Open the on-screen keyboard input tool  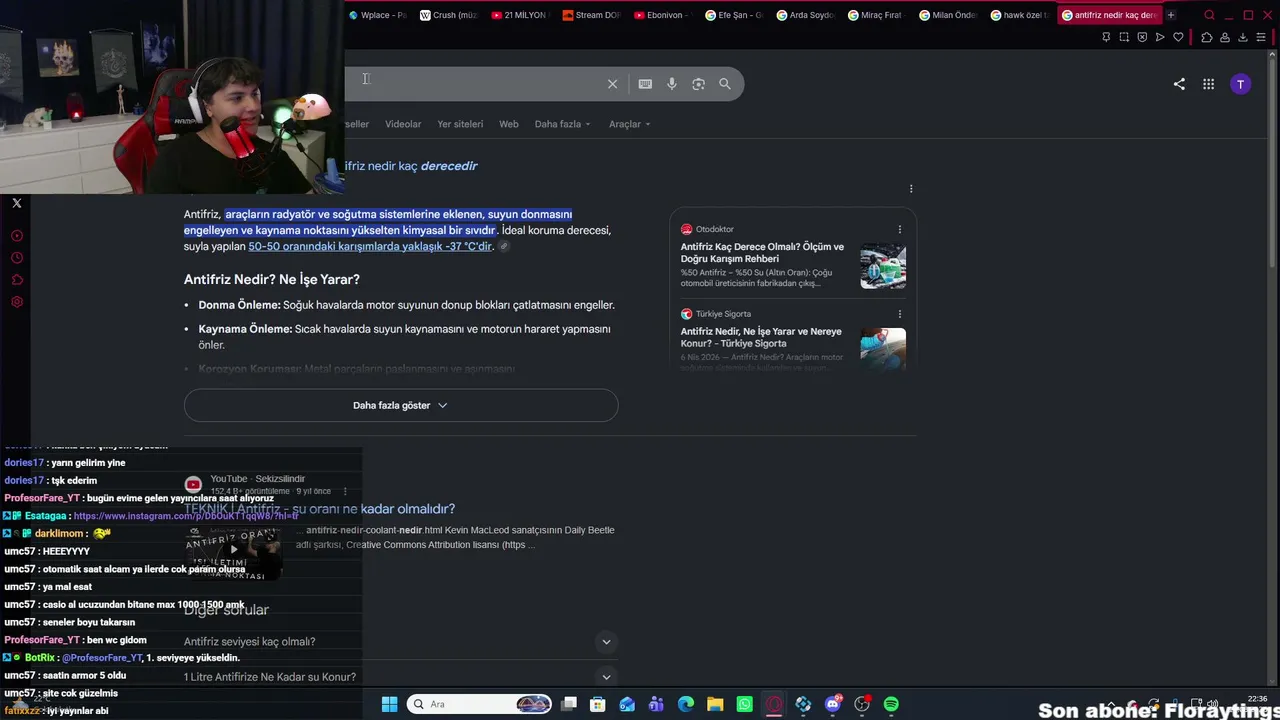pyautogui.click(x=645, y=84)
